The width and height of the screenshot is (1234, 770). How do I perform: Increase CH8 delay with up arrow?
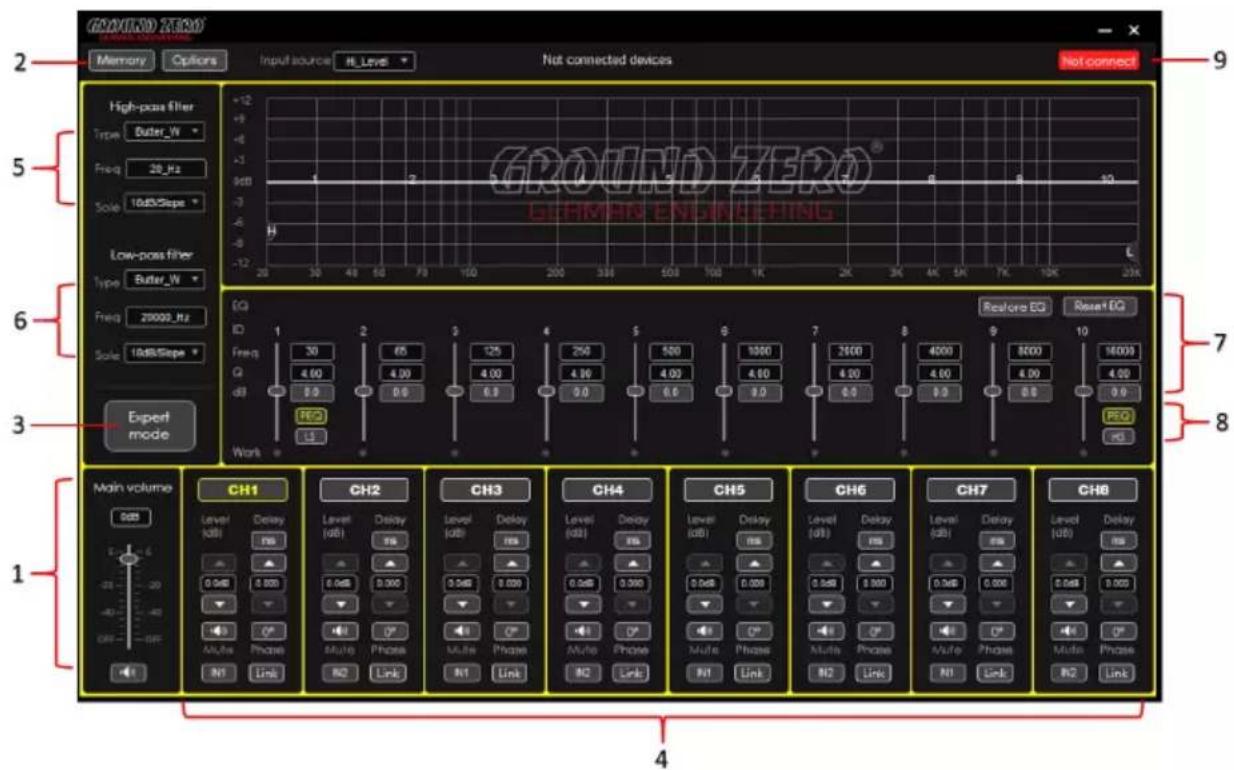[1118, 564]
